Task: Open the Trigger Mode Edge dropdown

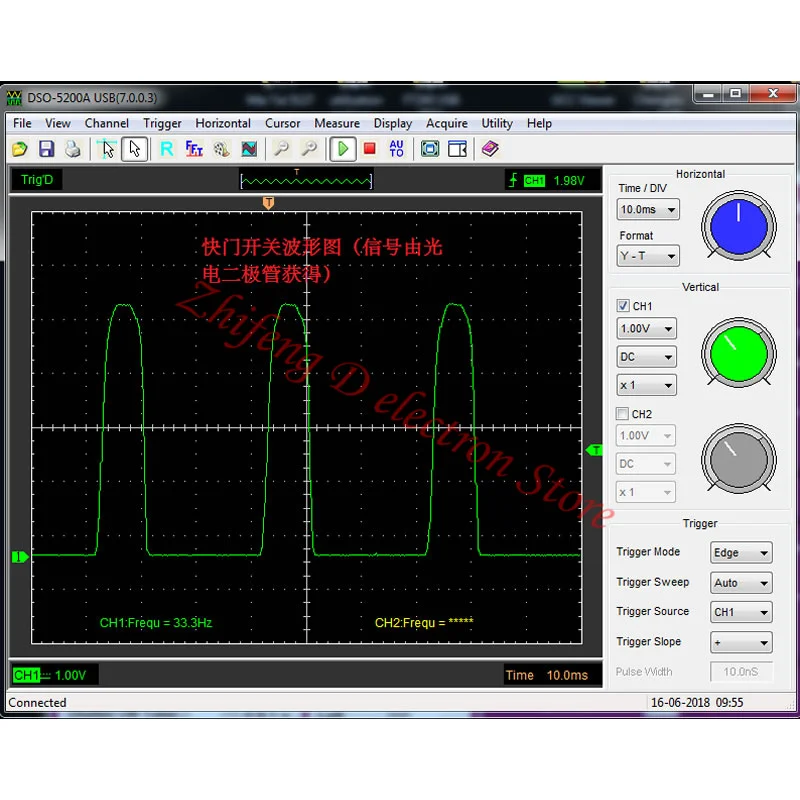Action: tap(741, 553)
